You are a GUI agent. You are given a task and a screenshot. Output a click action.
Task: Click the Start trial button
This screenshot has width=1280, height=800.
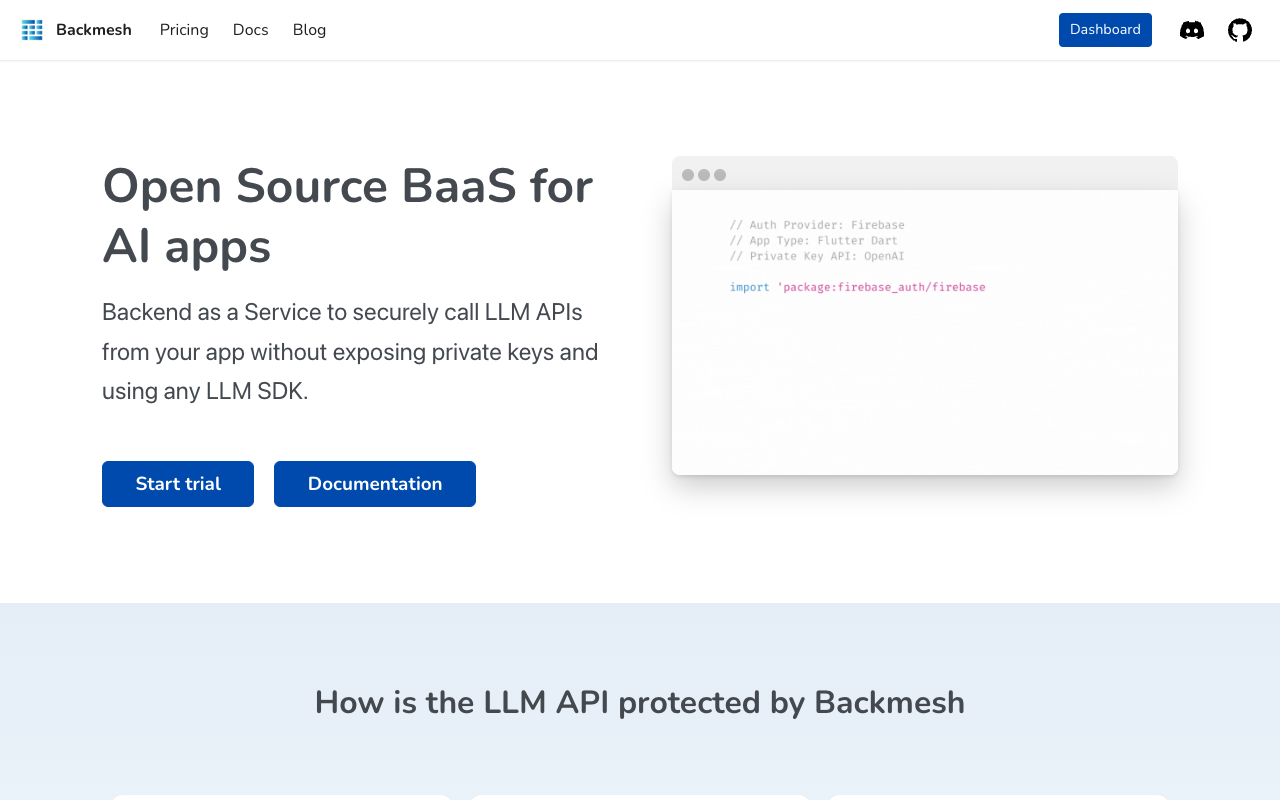(x=178, y=484)
